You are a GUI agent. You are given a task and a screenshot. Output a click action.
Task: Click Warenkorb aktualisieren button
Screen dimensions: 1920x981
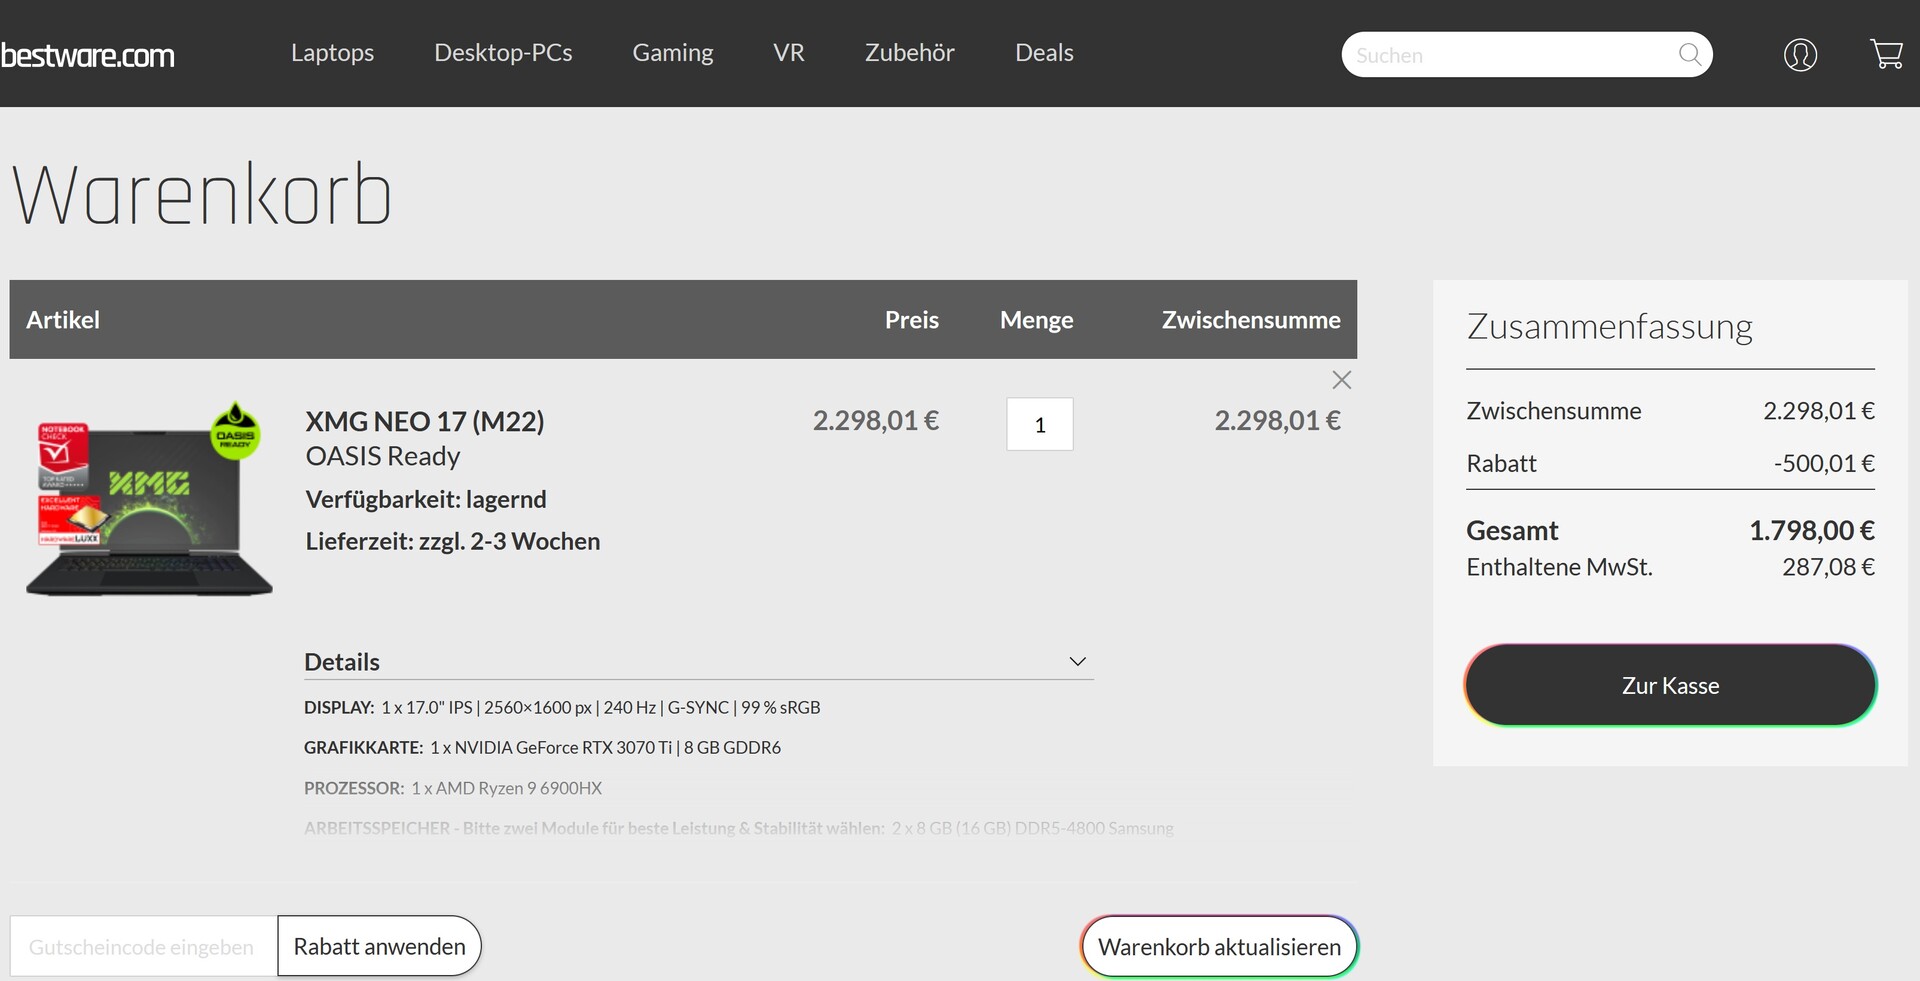coord(1219,946)
